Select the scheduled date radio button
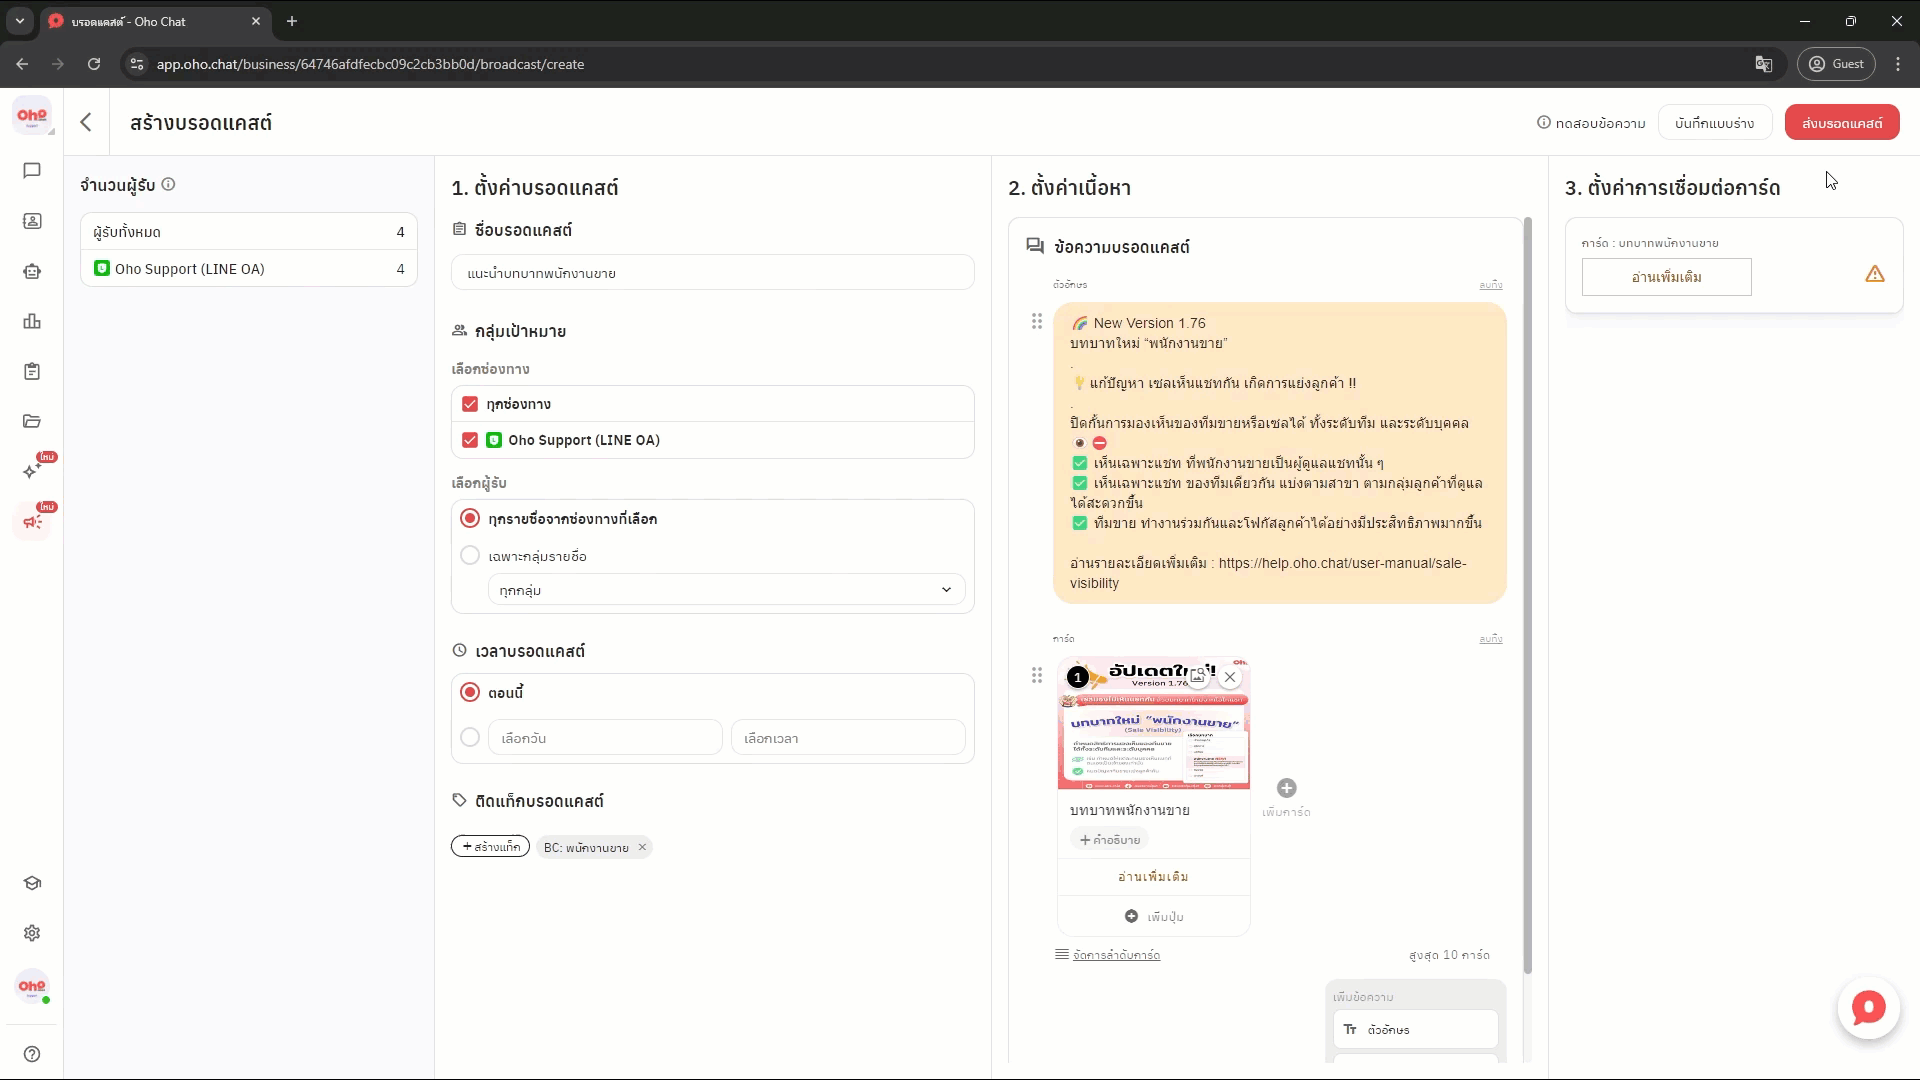Screen dimensions: 1920x1080 click(x=470, y=738)
